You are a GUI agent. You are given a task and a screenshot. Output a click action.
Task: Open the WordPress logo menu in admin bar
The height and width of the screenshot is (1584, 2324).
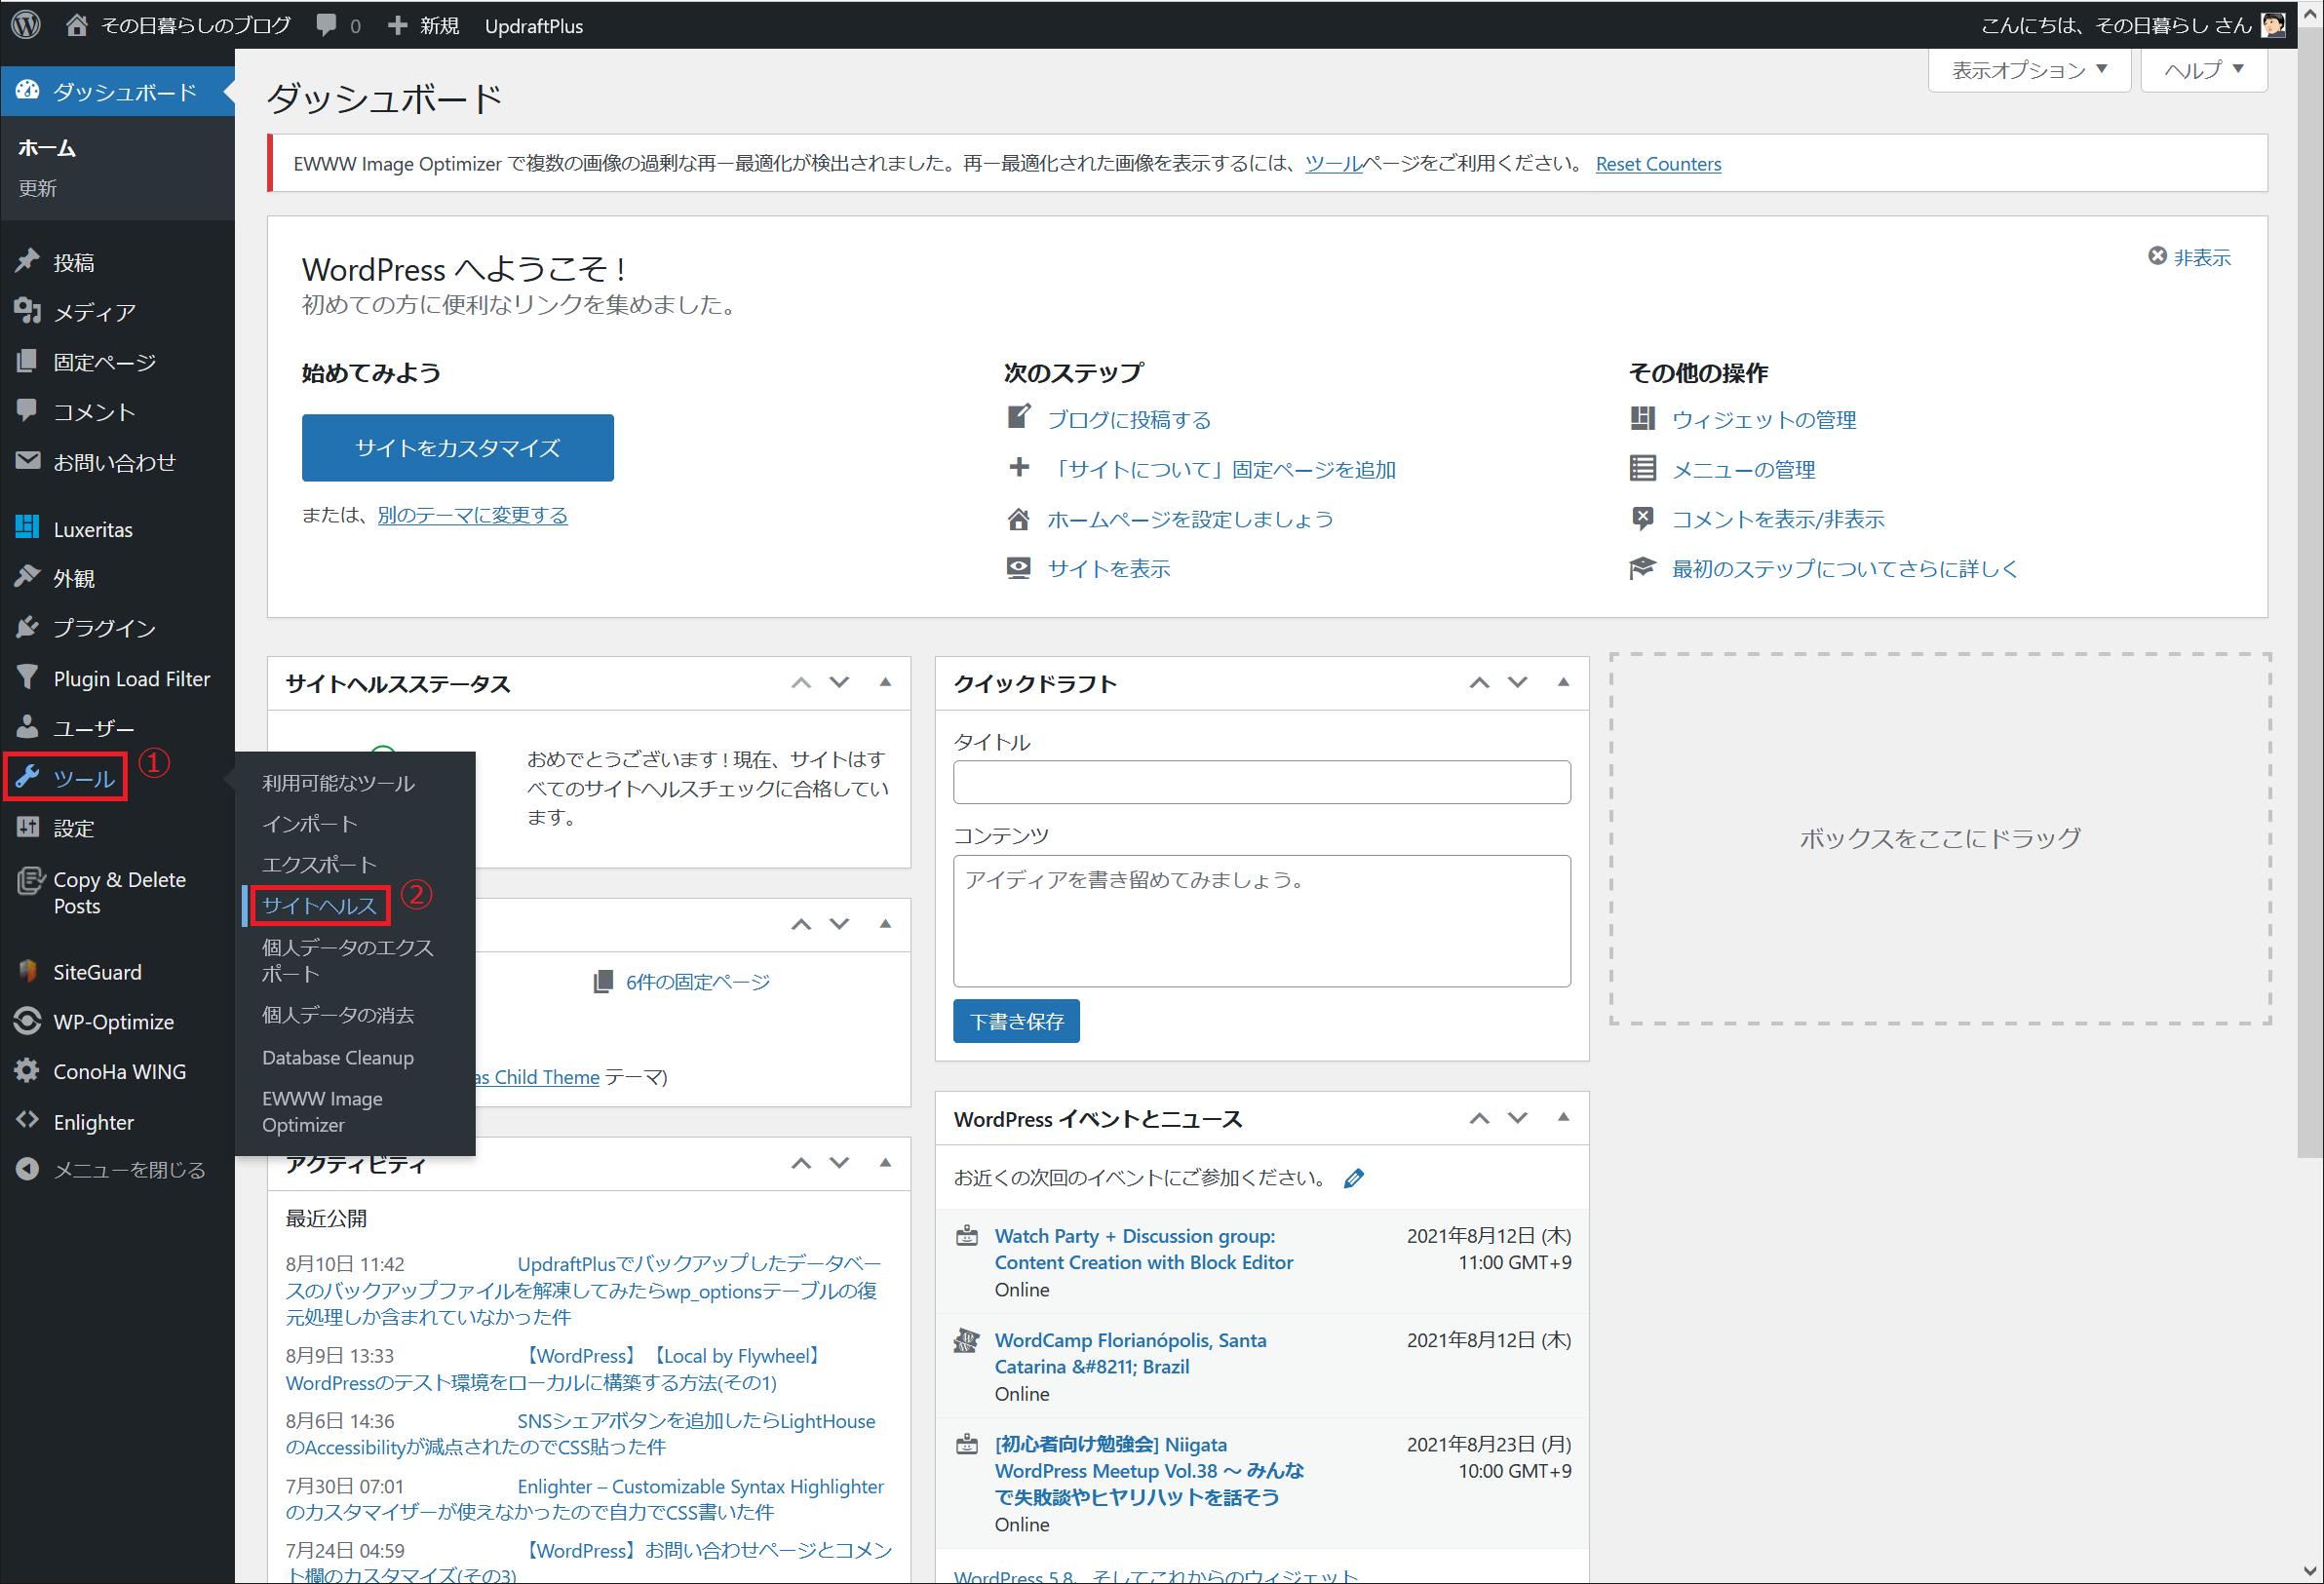tap(26, 24)
